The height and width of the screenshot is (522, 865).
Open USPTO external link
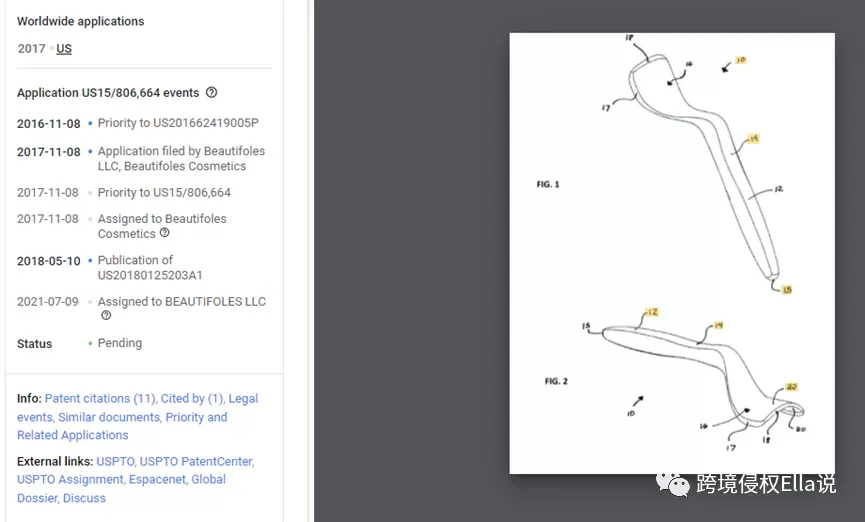[115, 461]
